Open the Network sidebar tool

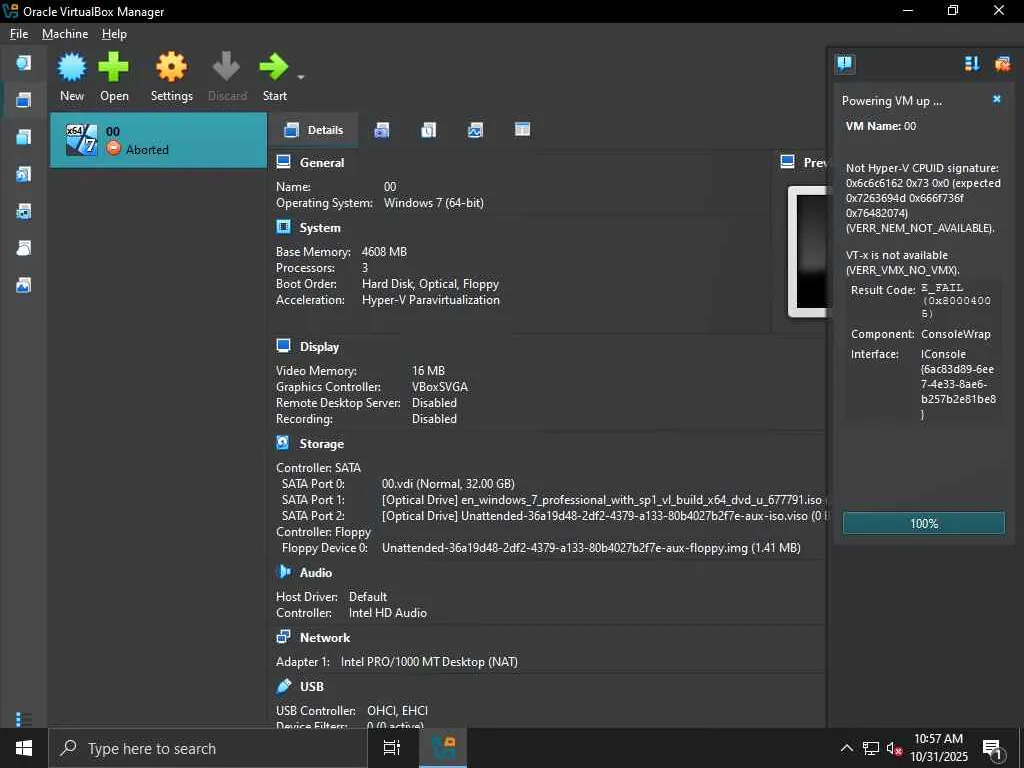coord(24,211)
